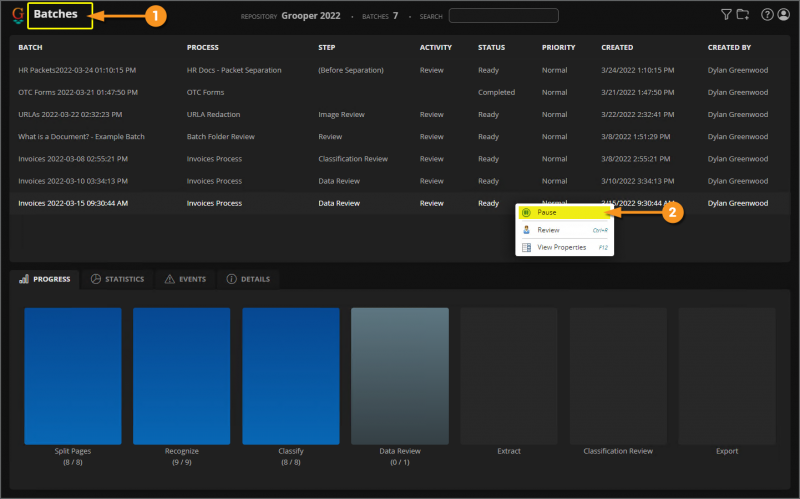This screenshot has width=800, height=499.
Task: Open the user profile icon
Action: point(782,15)
